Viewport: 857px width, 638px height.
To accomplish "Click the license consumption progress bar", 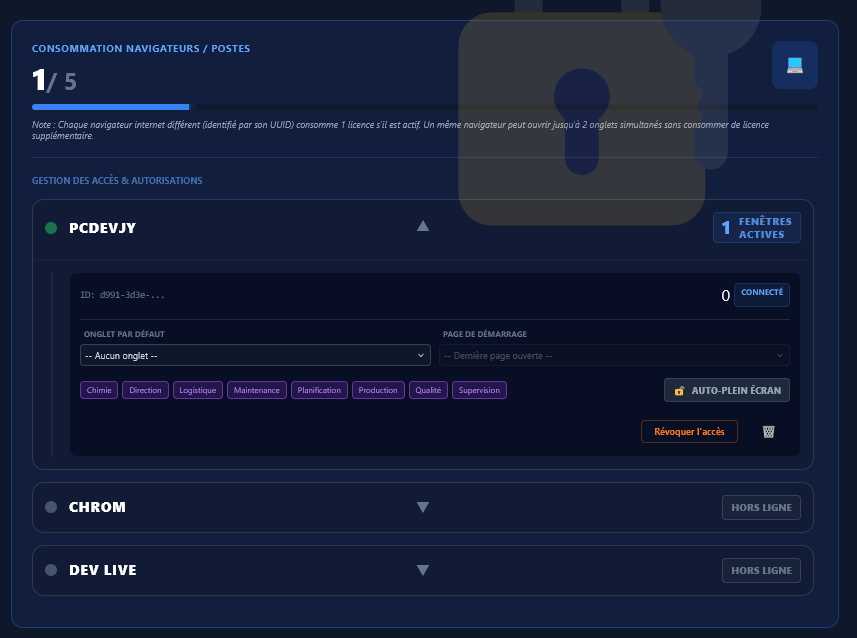I will point(425,107).
